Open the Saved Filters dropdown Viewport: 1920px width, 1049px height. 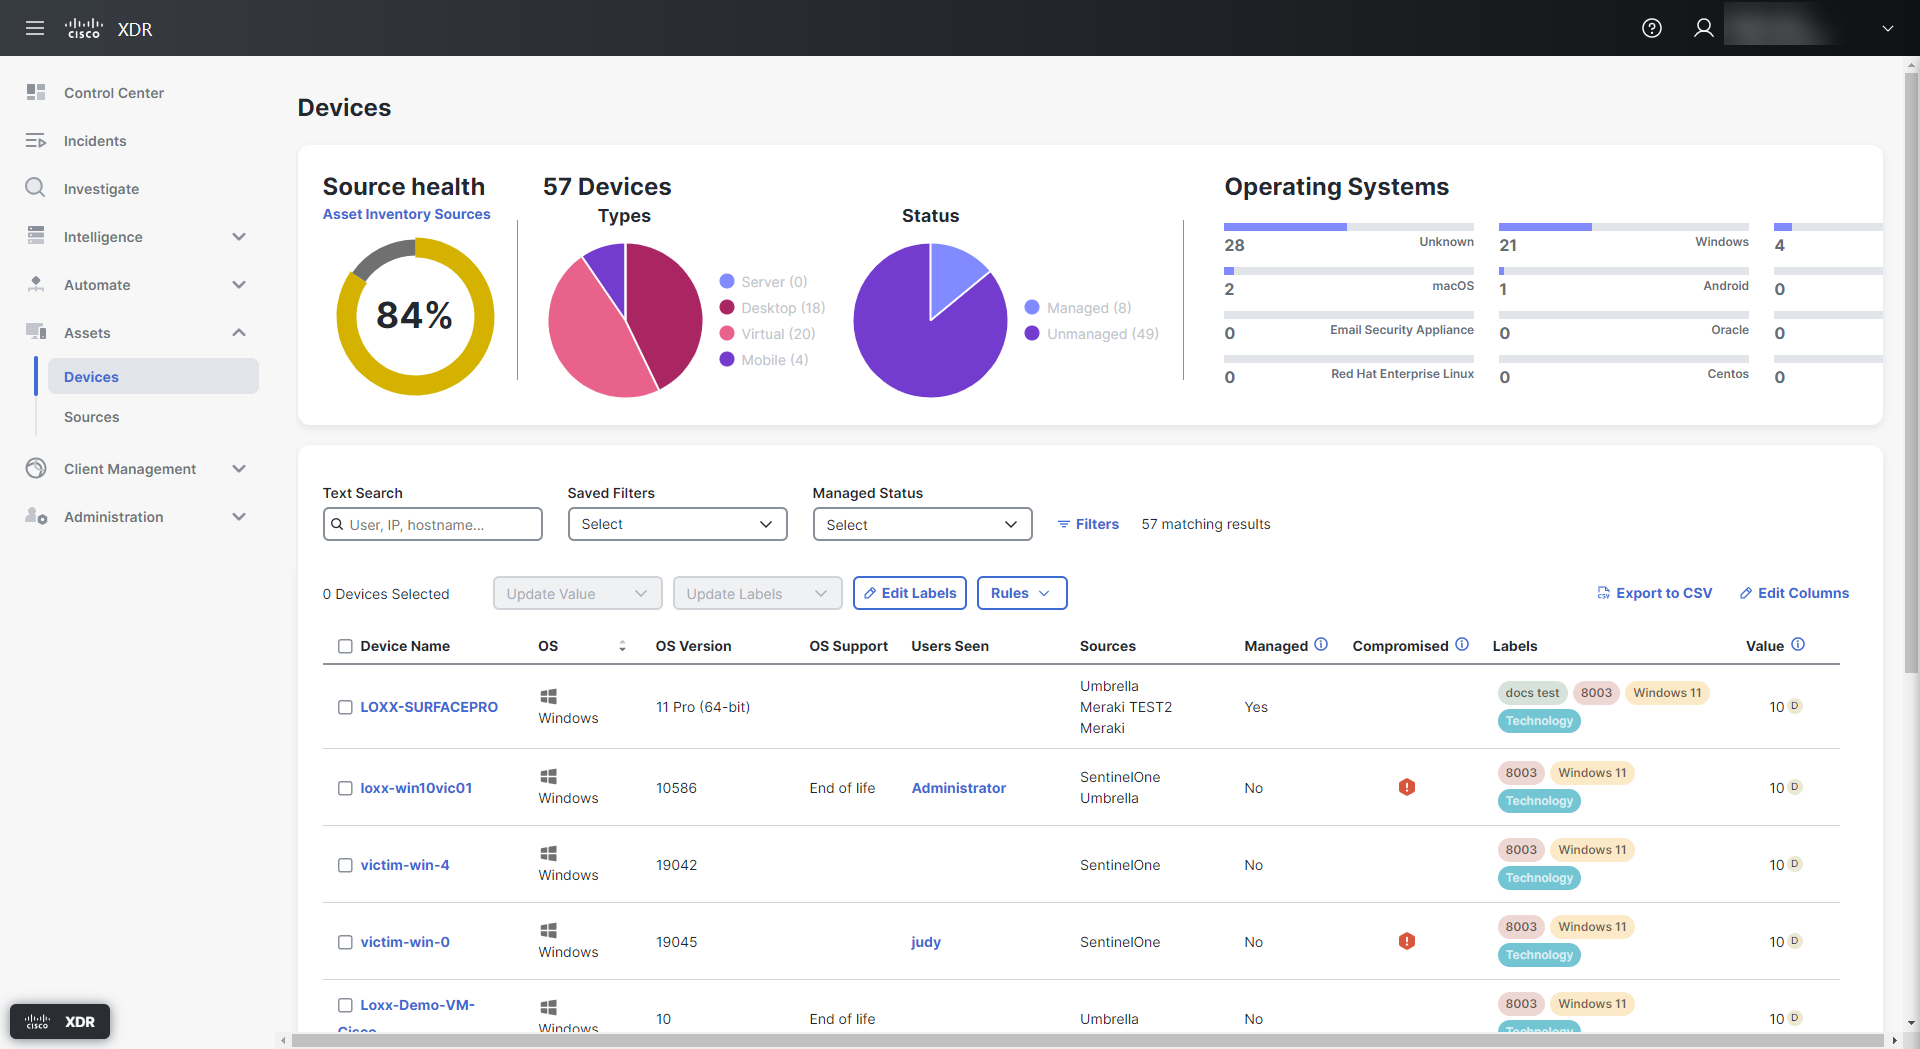click(677, 524)
